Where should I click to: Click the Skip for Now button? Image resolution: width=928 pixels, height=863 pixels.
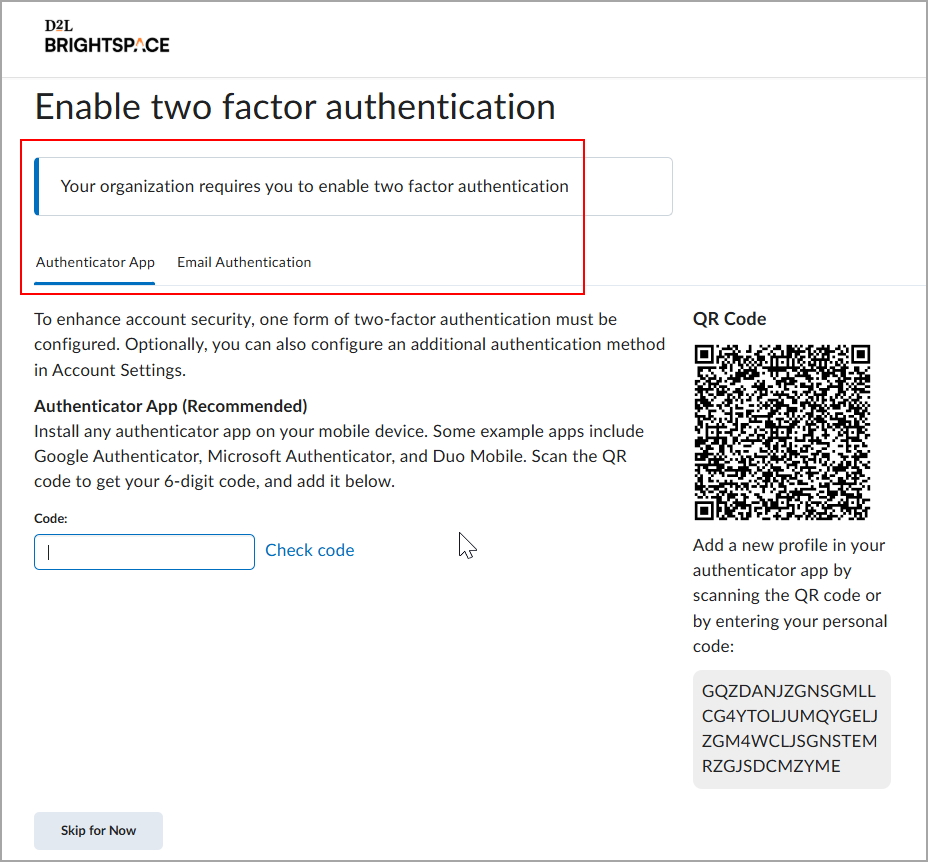click(x=98, y=830)
